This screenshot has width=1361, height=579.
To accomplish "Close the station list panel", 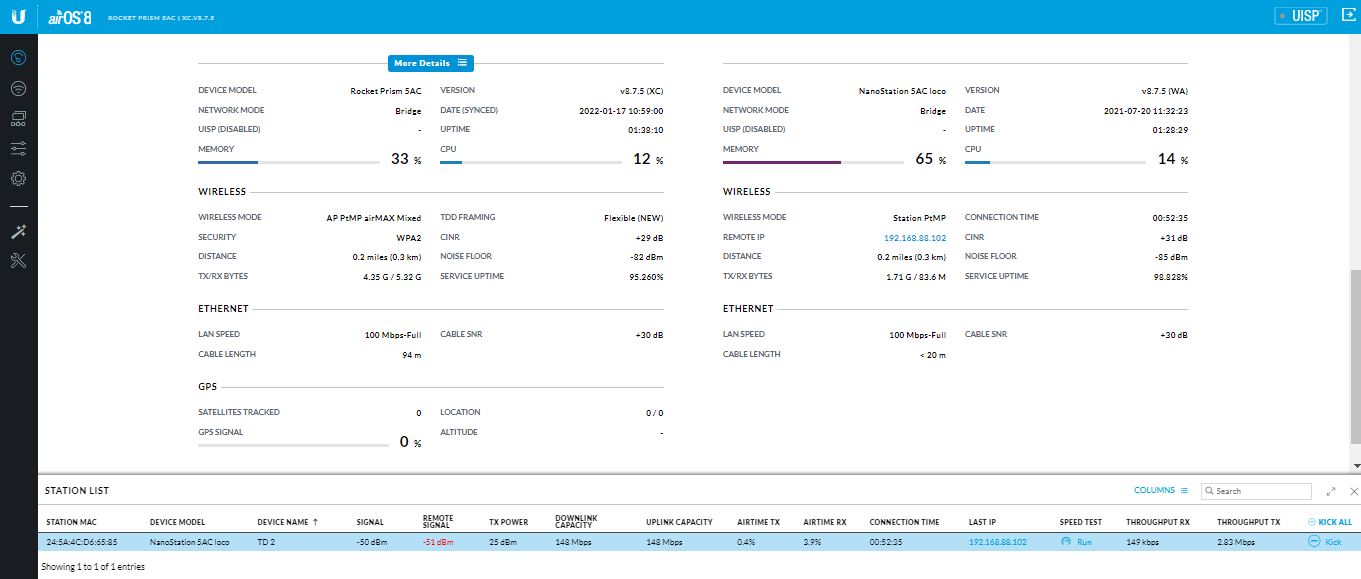I will 1354,491.
